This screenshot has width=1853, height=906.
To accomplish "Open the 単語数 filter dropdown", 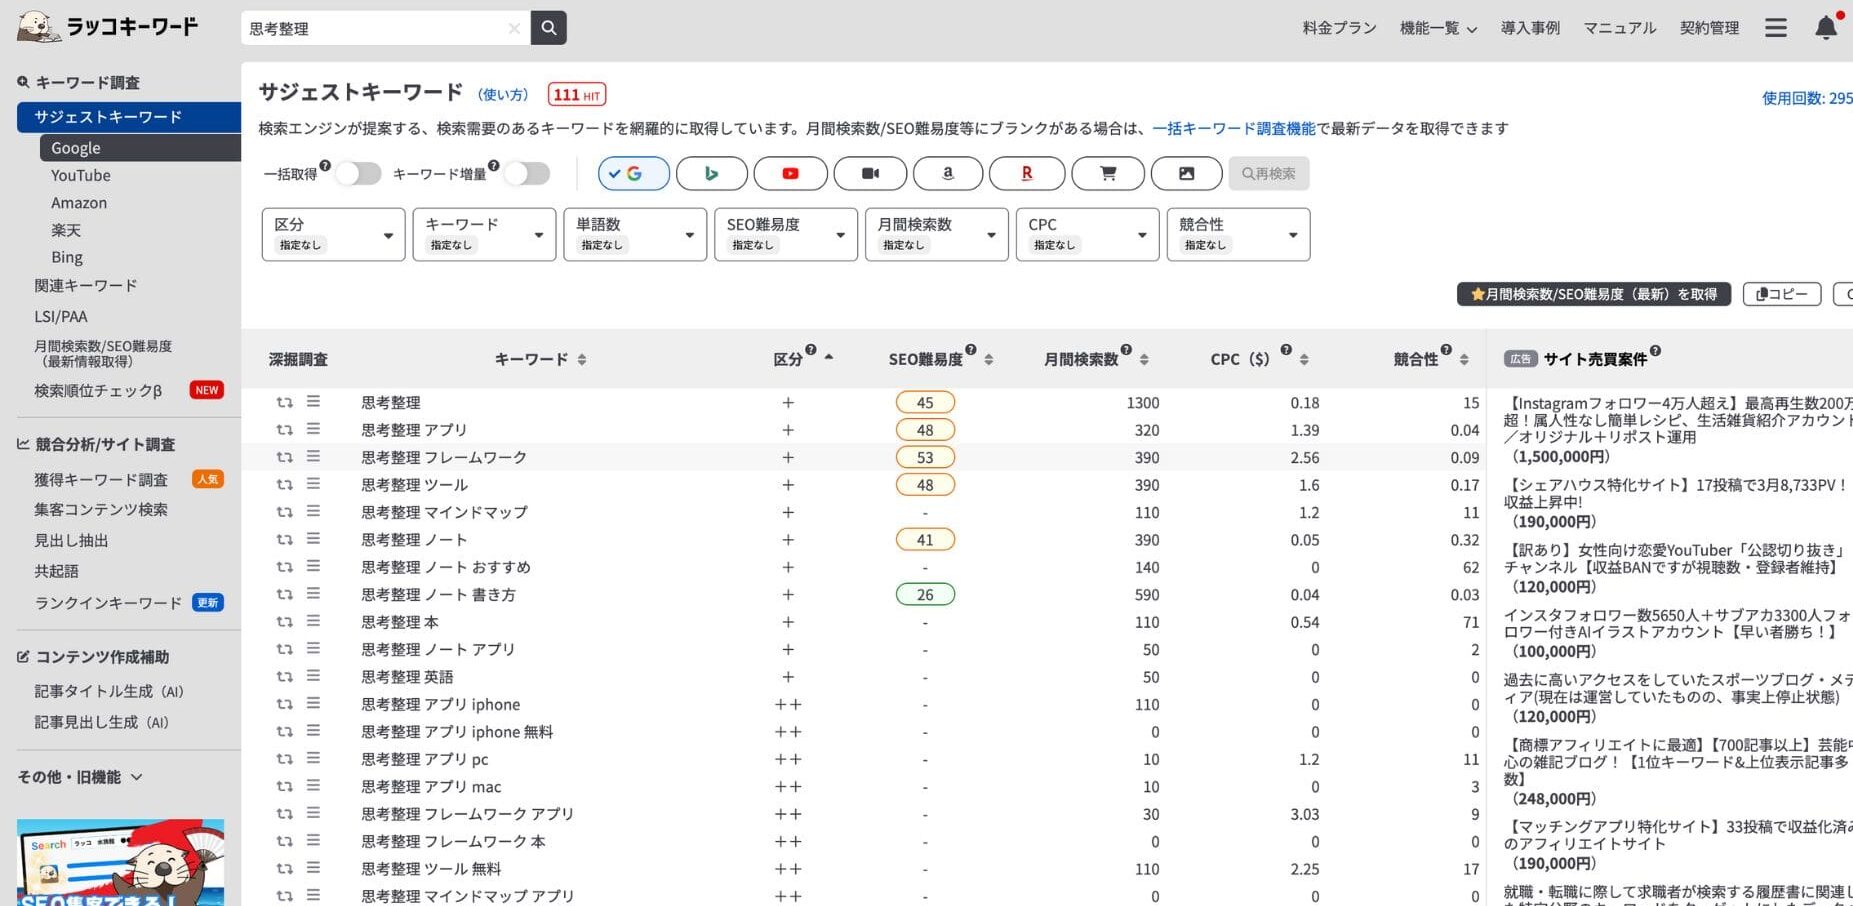I will pos(635,234).
